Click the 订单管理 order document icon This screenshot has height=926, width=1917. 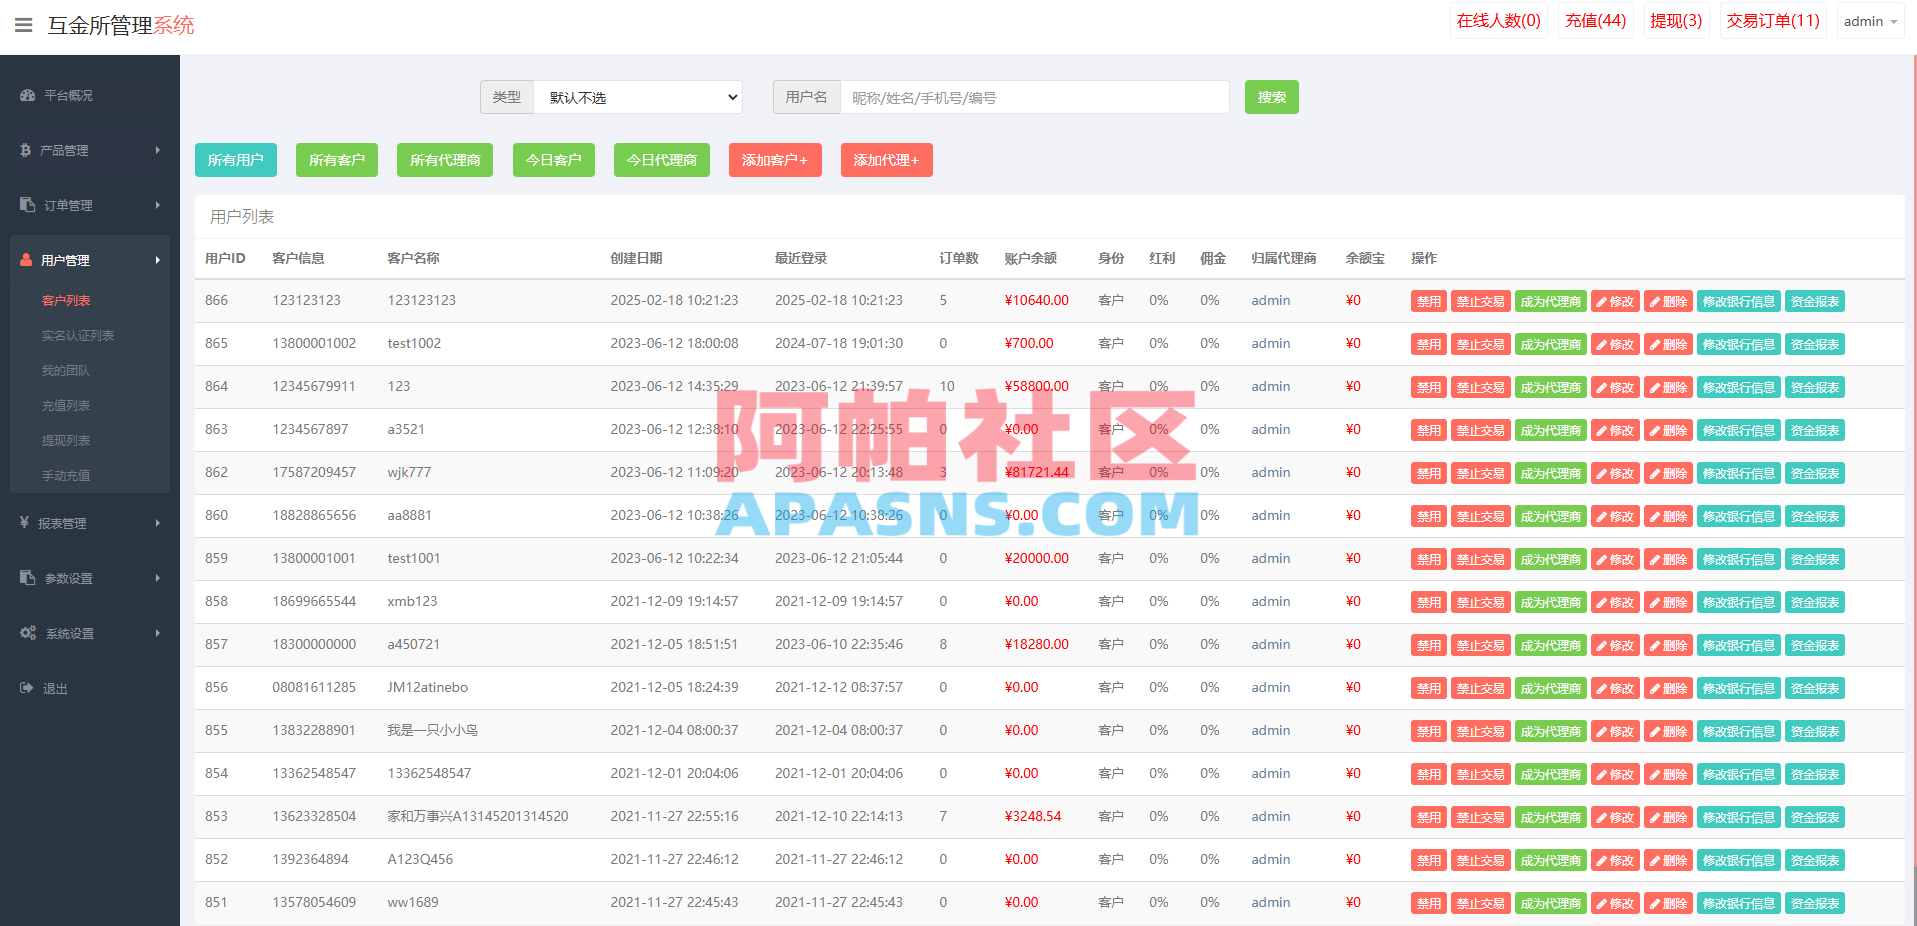click(x=25, y=204)
